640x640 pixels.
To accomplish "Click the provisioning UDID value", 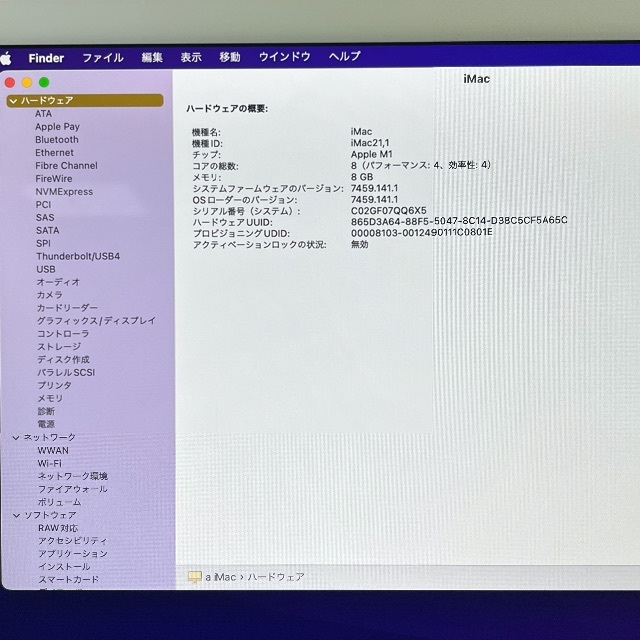I will coord(422,233).
